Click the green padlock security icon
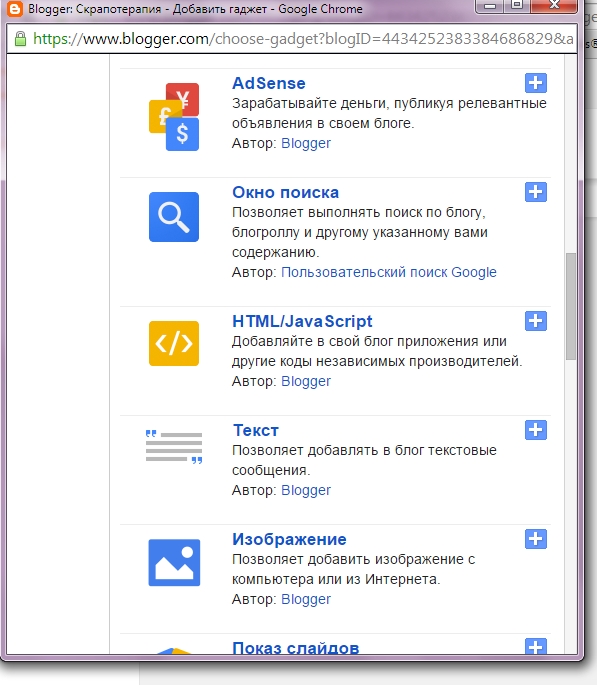Image resolution: width=597 pixels, height=685 pixels. (20, 39)
